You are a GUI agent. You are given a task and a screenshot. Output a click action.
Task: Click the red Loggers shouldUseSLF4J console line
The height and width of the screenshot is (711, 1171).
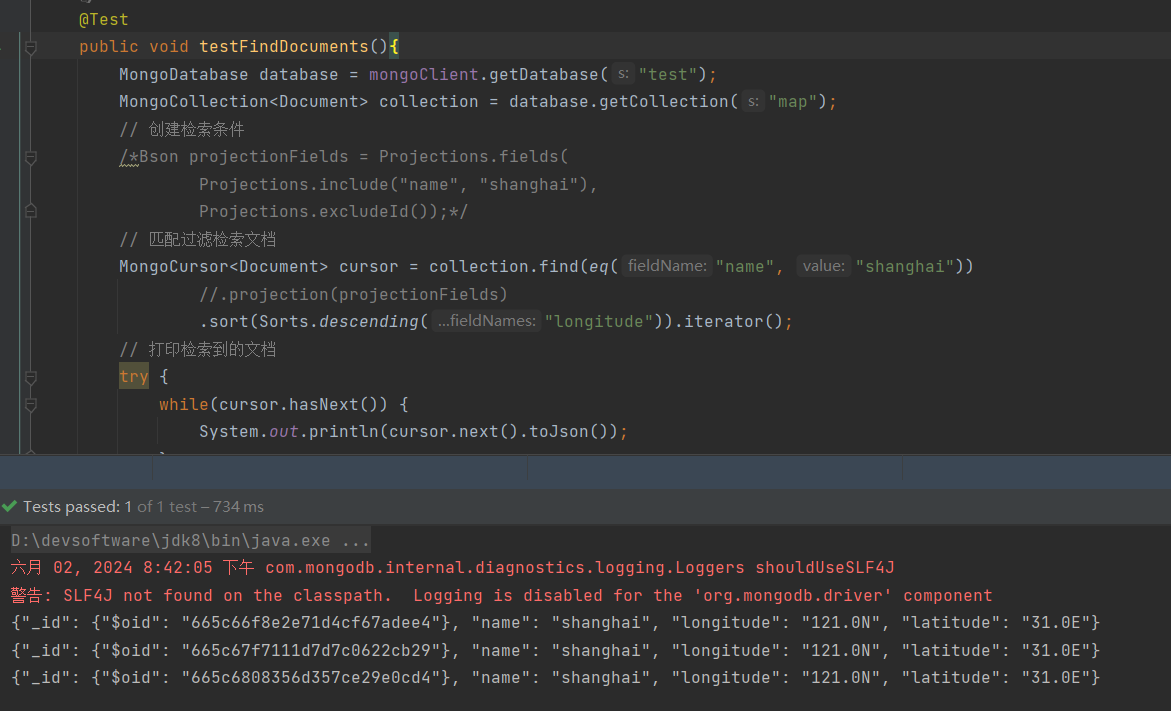[453, 568]
